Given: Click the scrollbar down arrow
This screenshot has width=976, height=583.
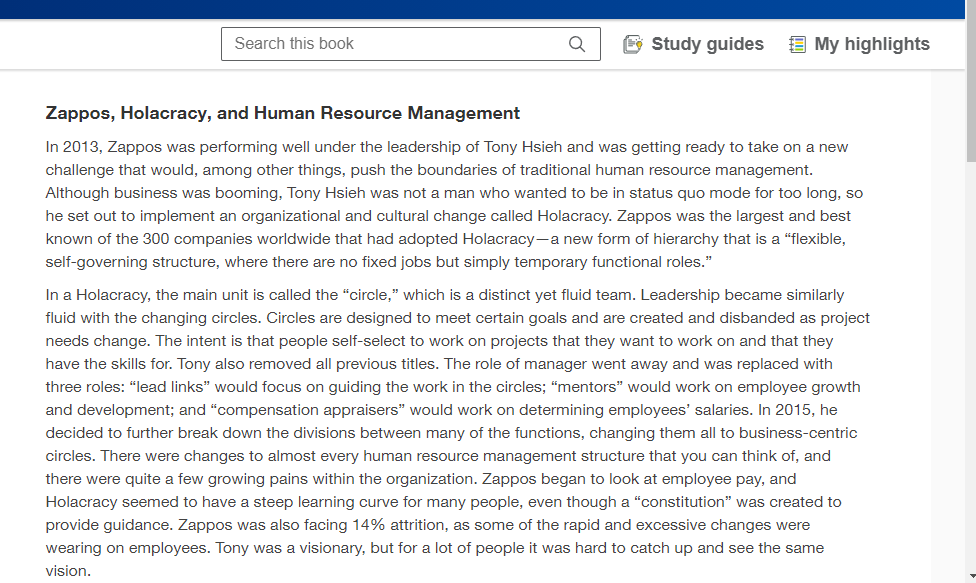Looking at the screenshot, I should tap(970, 577).
